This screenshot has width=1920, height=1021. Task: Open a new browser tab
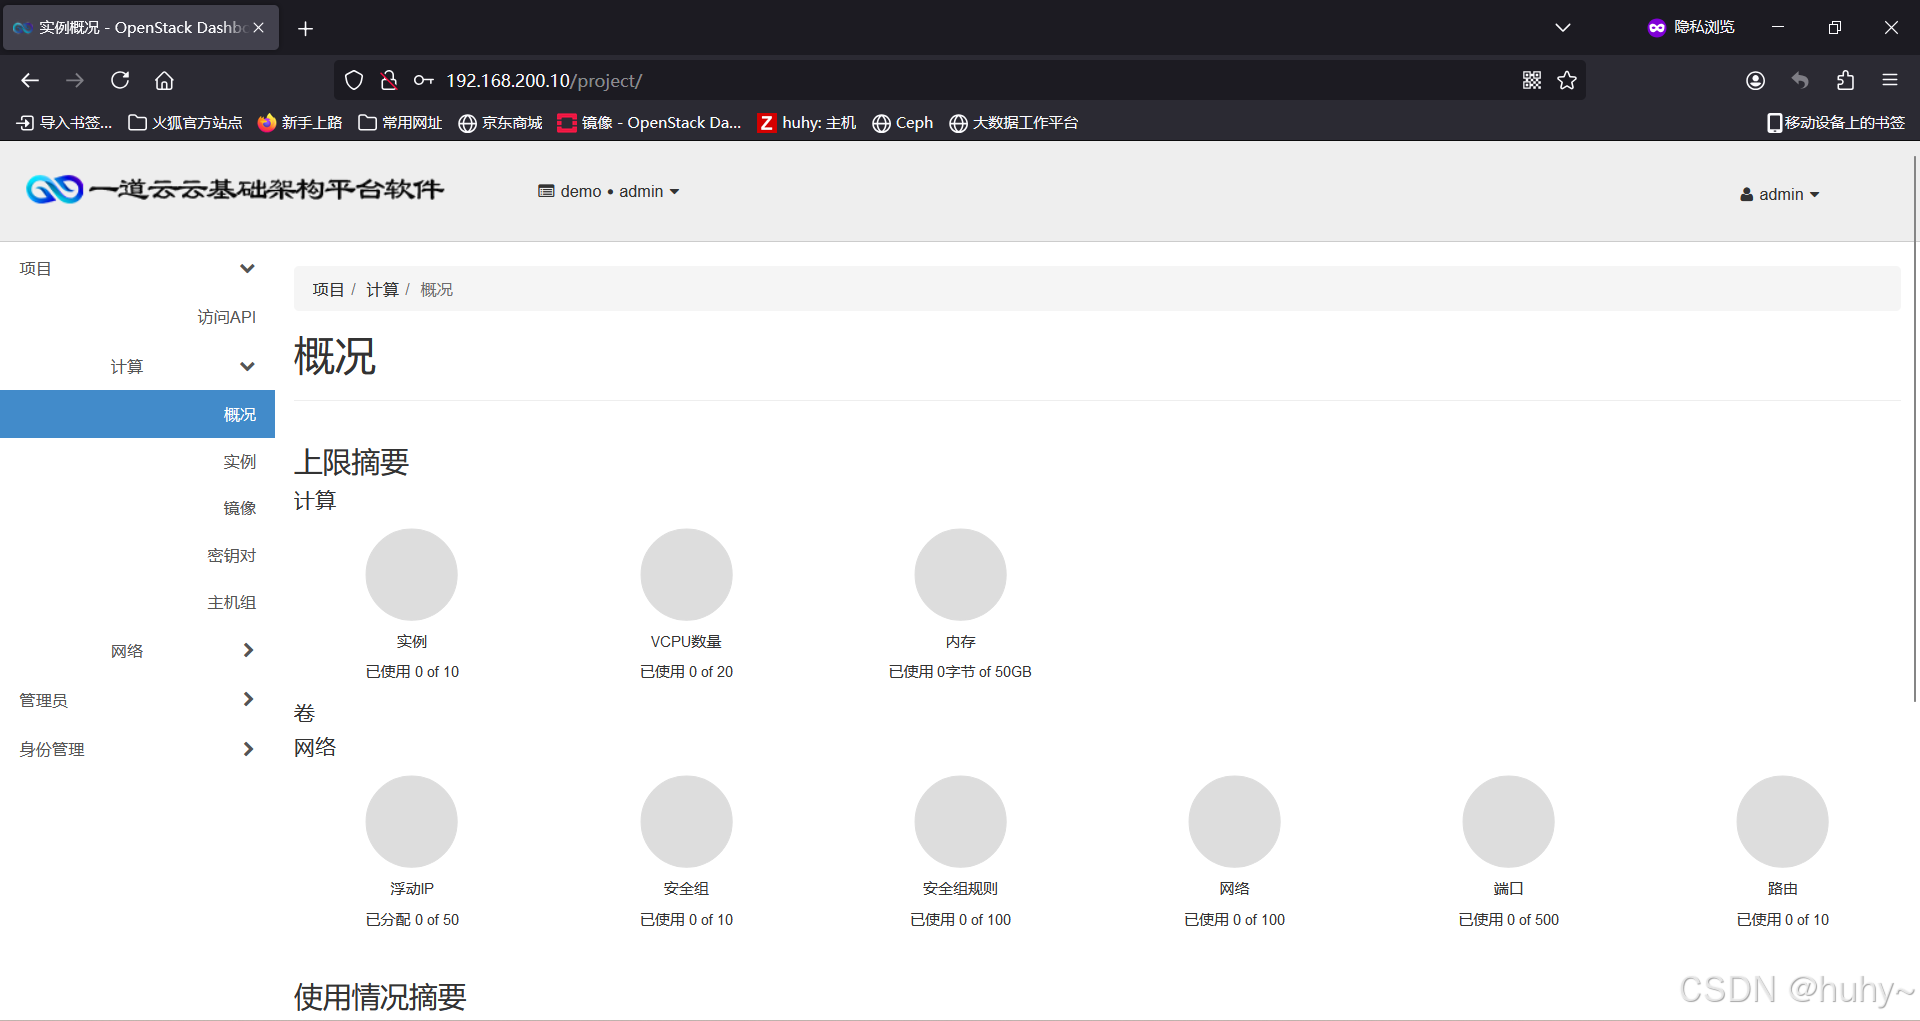306,28
